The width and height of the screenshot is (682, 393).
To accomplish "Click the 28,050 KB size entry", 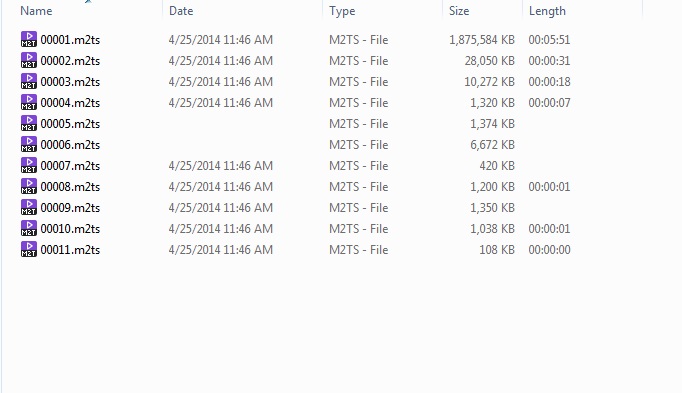I will pos(489,60).
